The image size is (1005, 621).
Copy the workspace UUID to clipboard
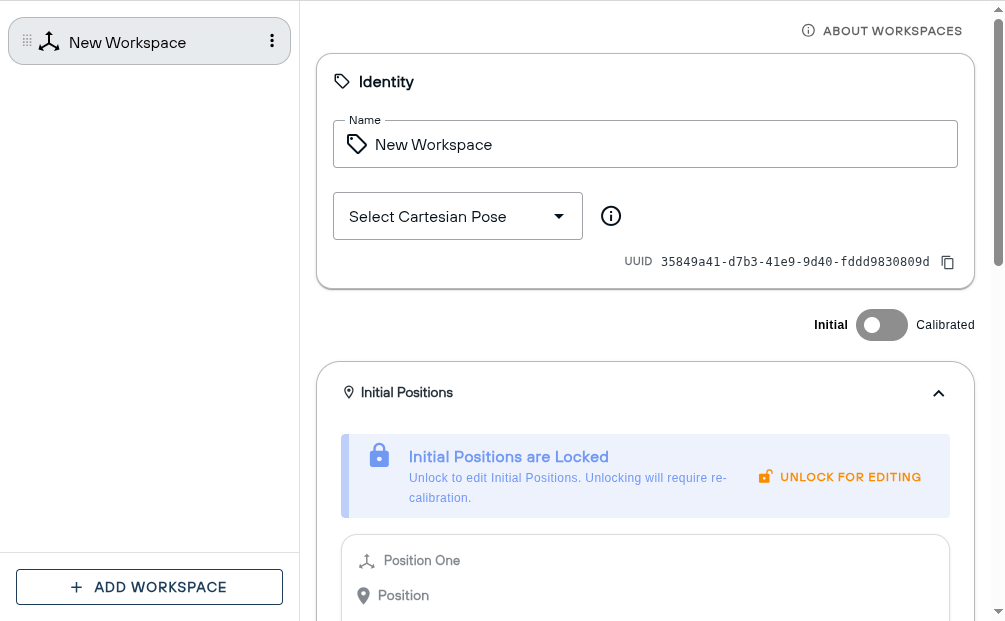(x=947, y=262)
